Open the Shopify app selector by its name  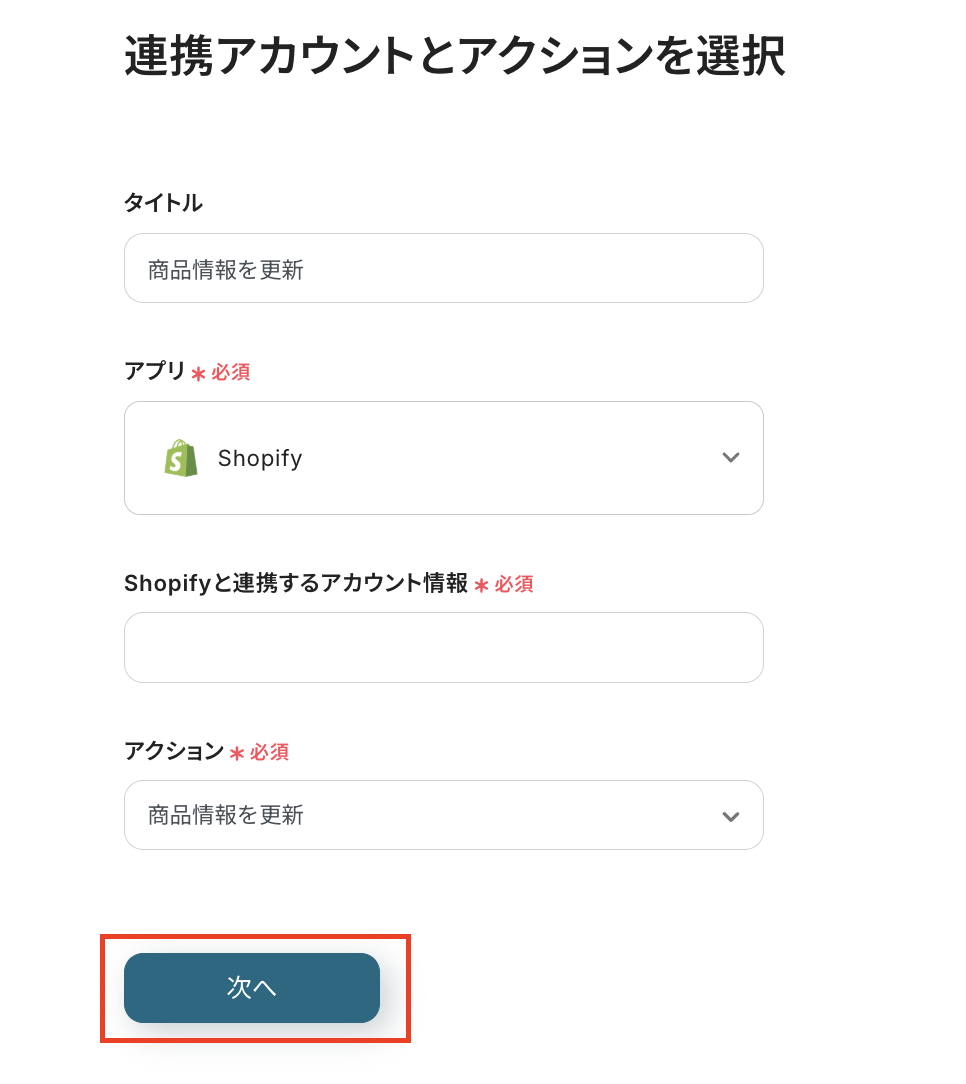point(260,458)
